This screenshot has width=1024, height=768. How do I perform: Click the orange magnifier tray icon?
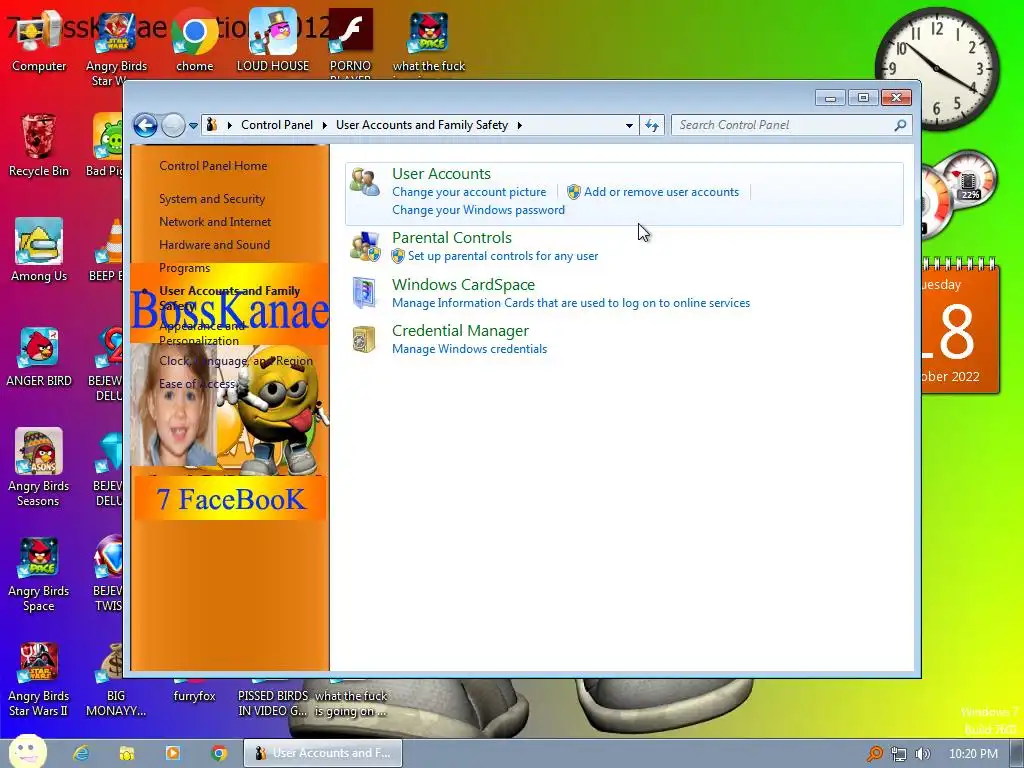(874, 754)
